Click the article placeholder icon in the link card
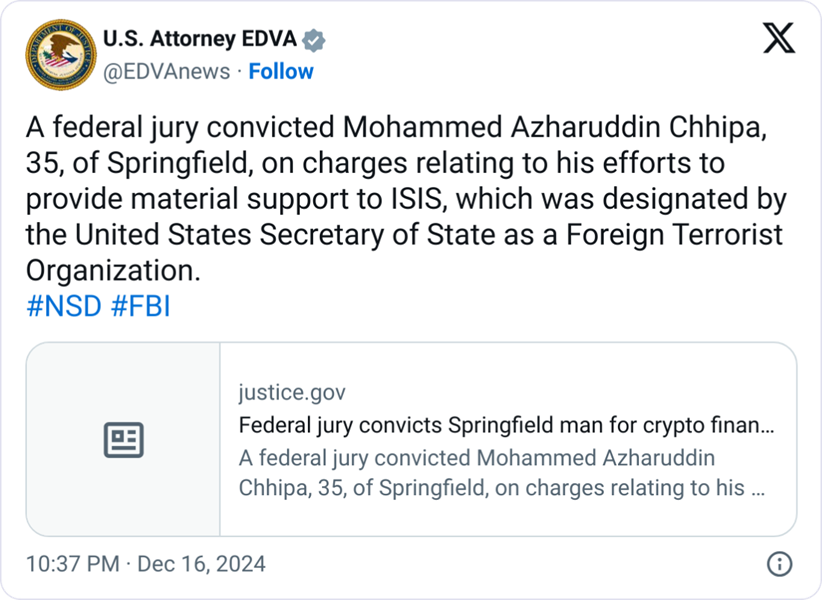The height and width of the screenshot is (600, 822). point(124,440)
